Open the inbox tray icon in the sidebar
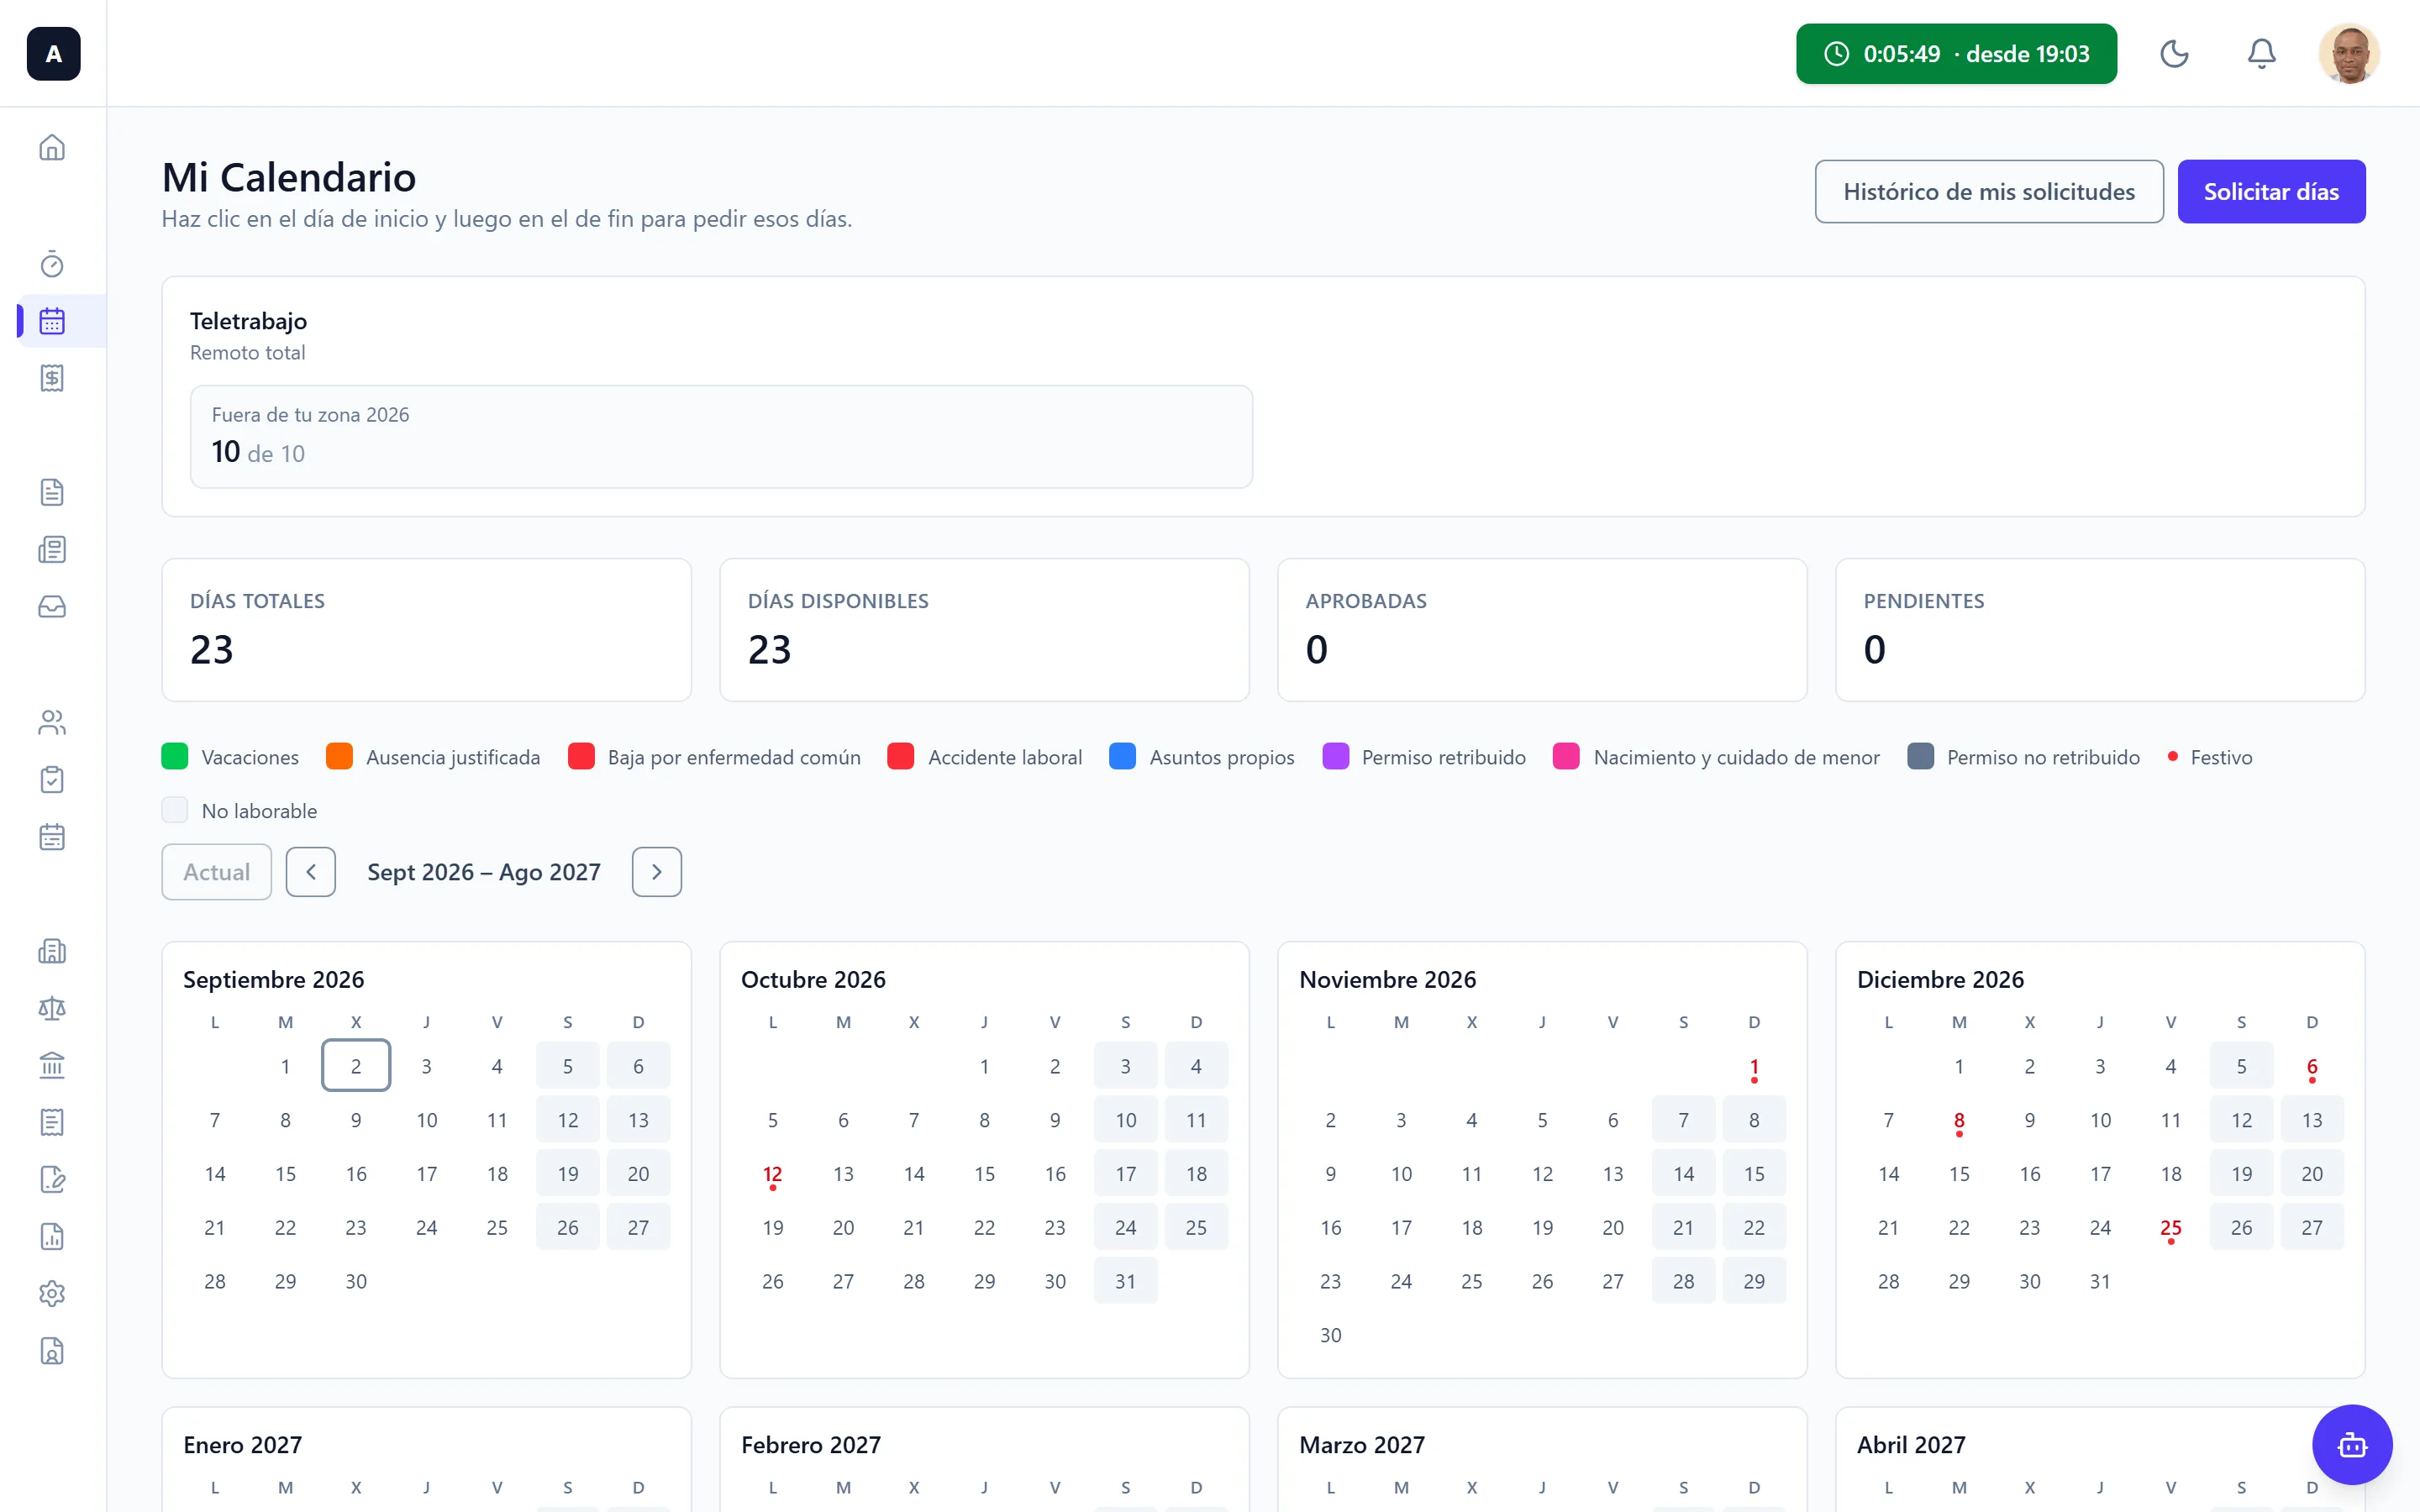2420x1512 pixels. click(x=52, y=607)
